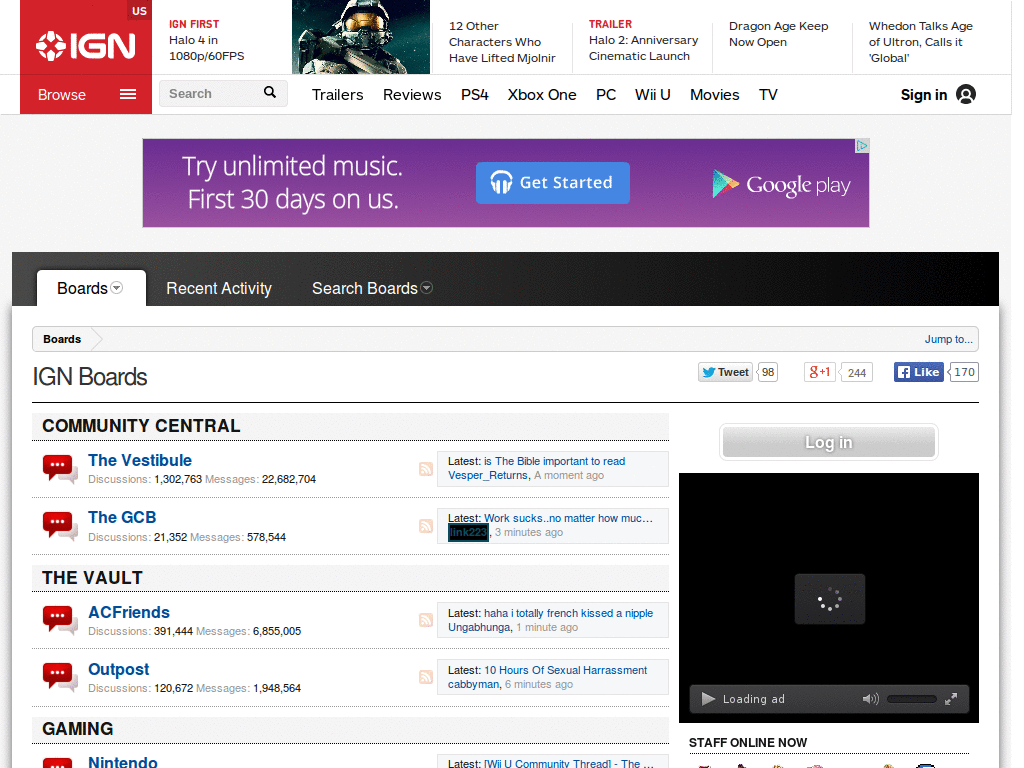This screenshot has height=768, width=1024.
Task: Open The Vestibule RSS feed icon
Action: click(426, 469)
